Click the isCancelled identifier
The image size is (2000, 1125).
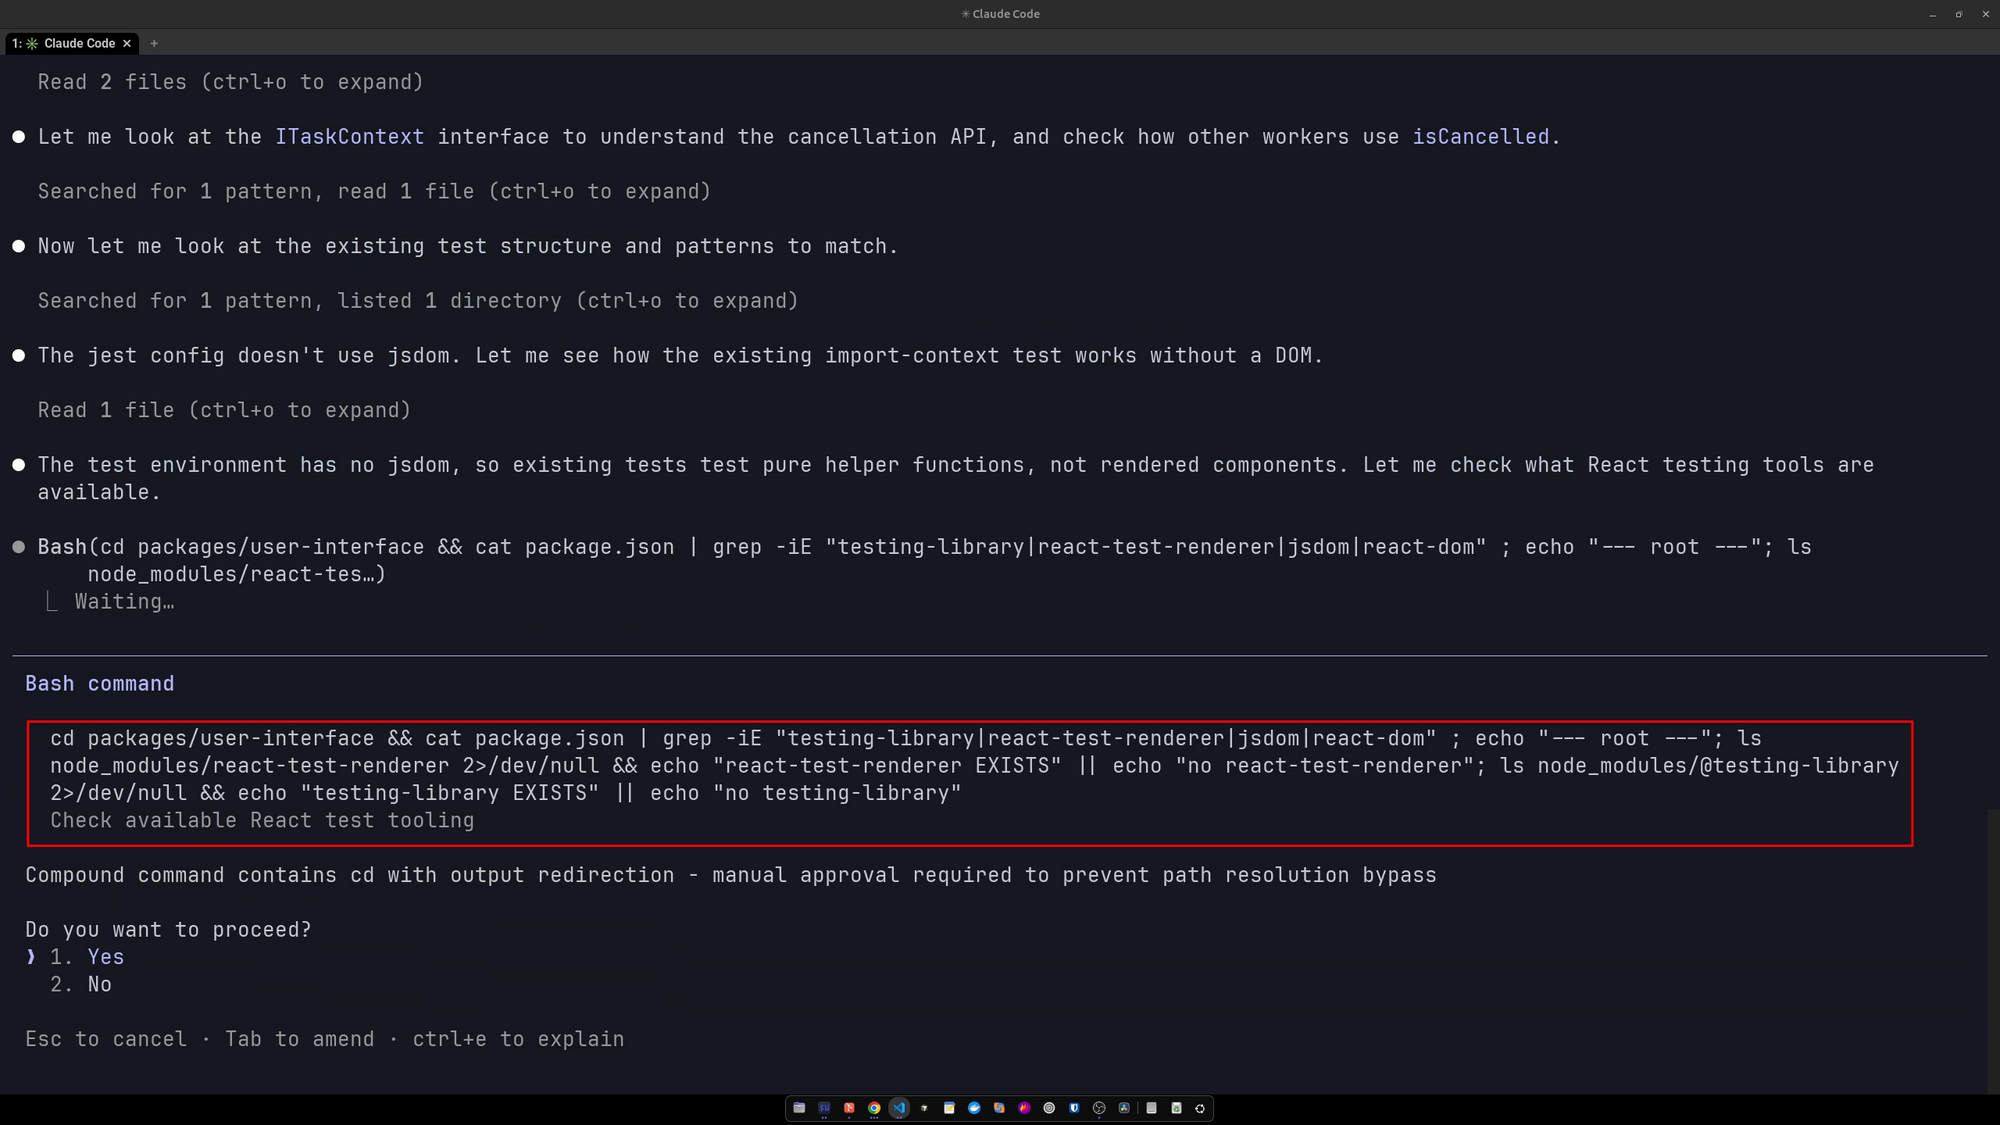coord(1480,137)
